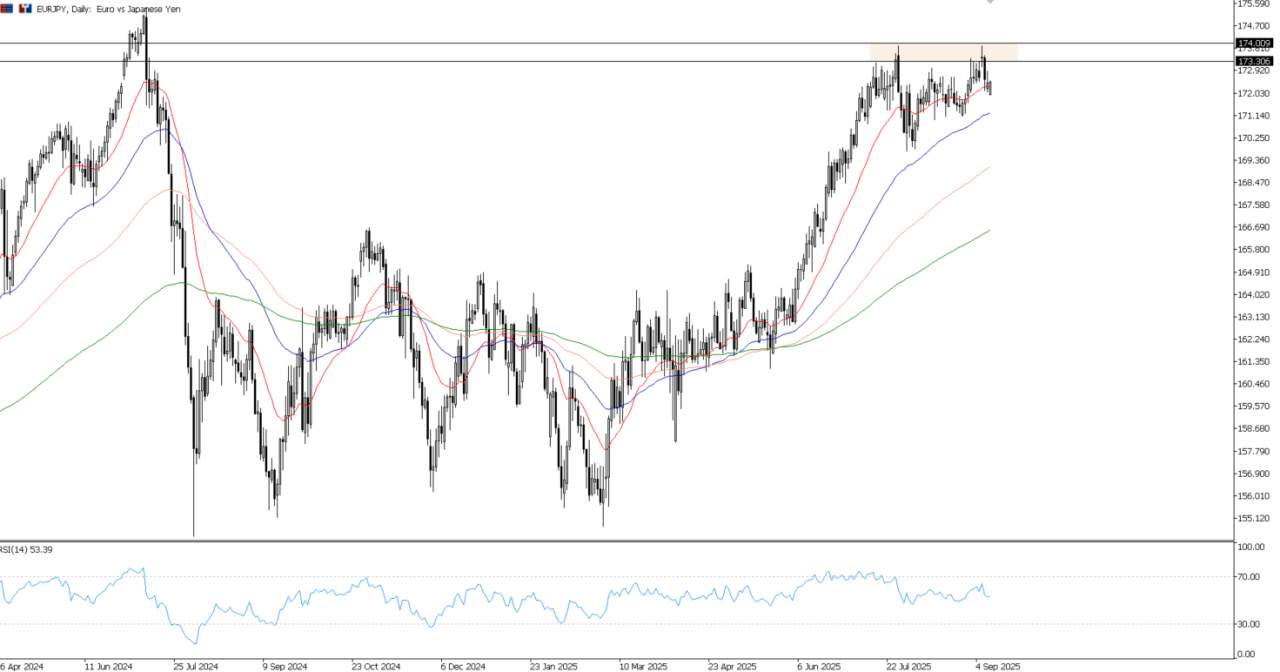
Task: Select the shaded resistance rectangle zone
Action: pos(943,52)
